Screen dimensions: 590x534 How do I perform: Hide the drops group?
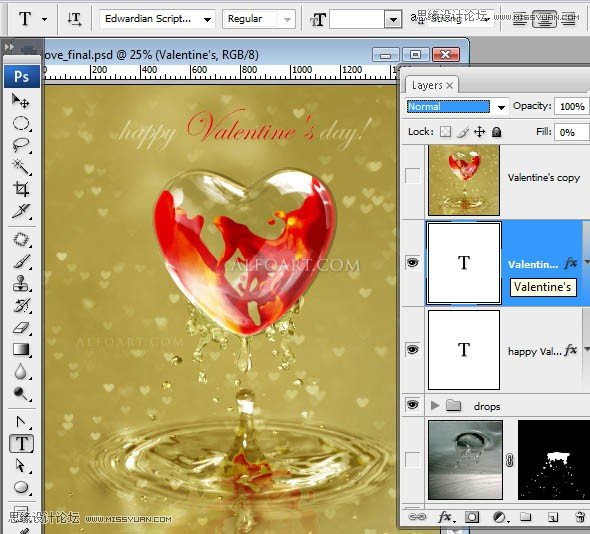click(412, 405)
